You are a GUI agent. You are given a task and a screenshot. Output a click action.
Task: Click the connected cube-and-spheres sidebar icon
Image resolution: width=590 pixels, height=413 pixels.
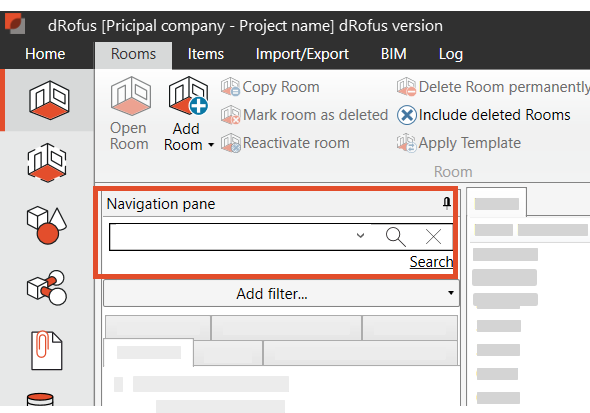click(x=47, y=287)
